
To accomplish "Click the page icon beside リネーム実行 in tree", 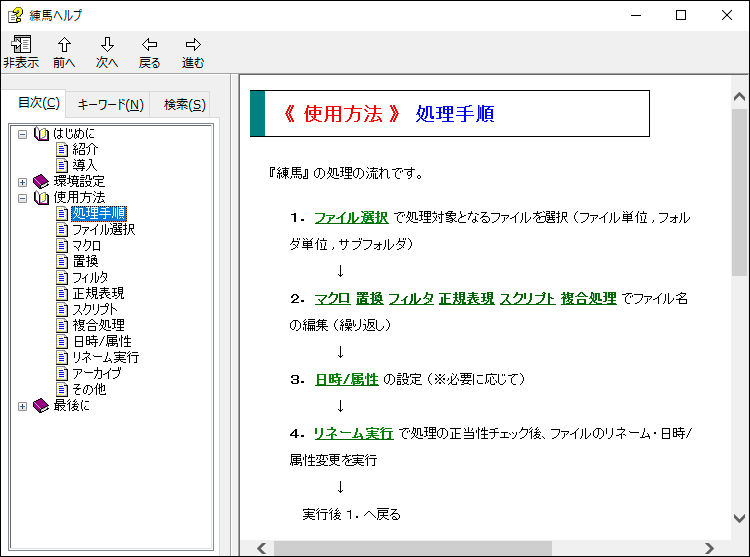I will pos(62,357).
